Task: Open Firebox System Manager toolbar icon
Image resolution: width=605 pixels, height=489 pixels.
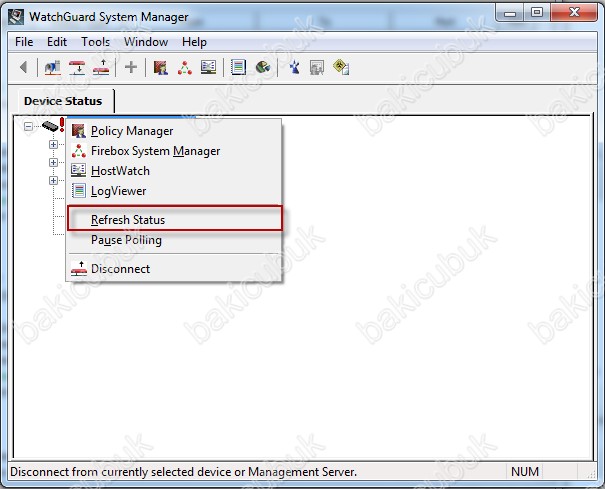Action: (x=184, y=68)
